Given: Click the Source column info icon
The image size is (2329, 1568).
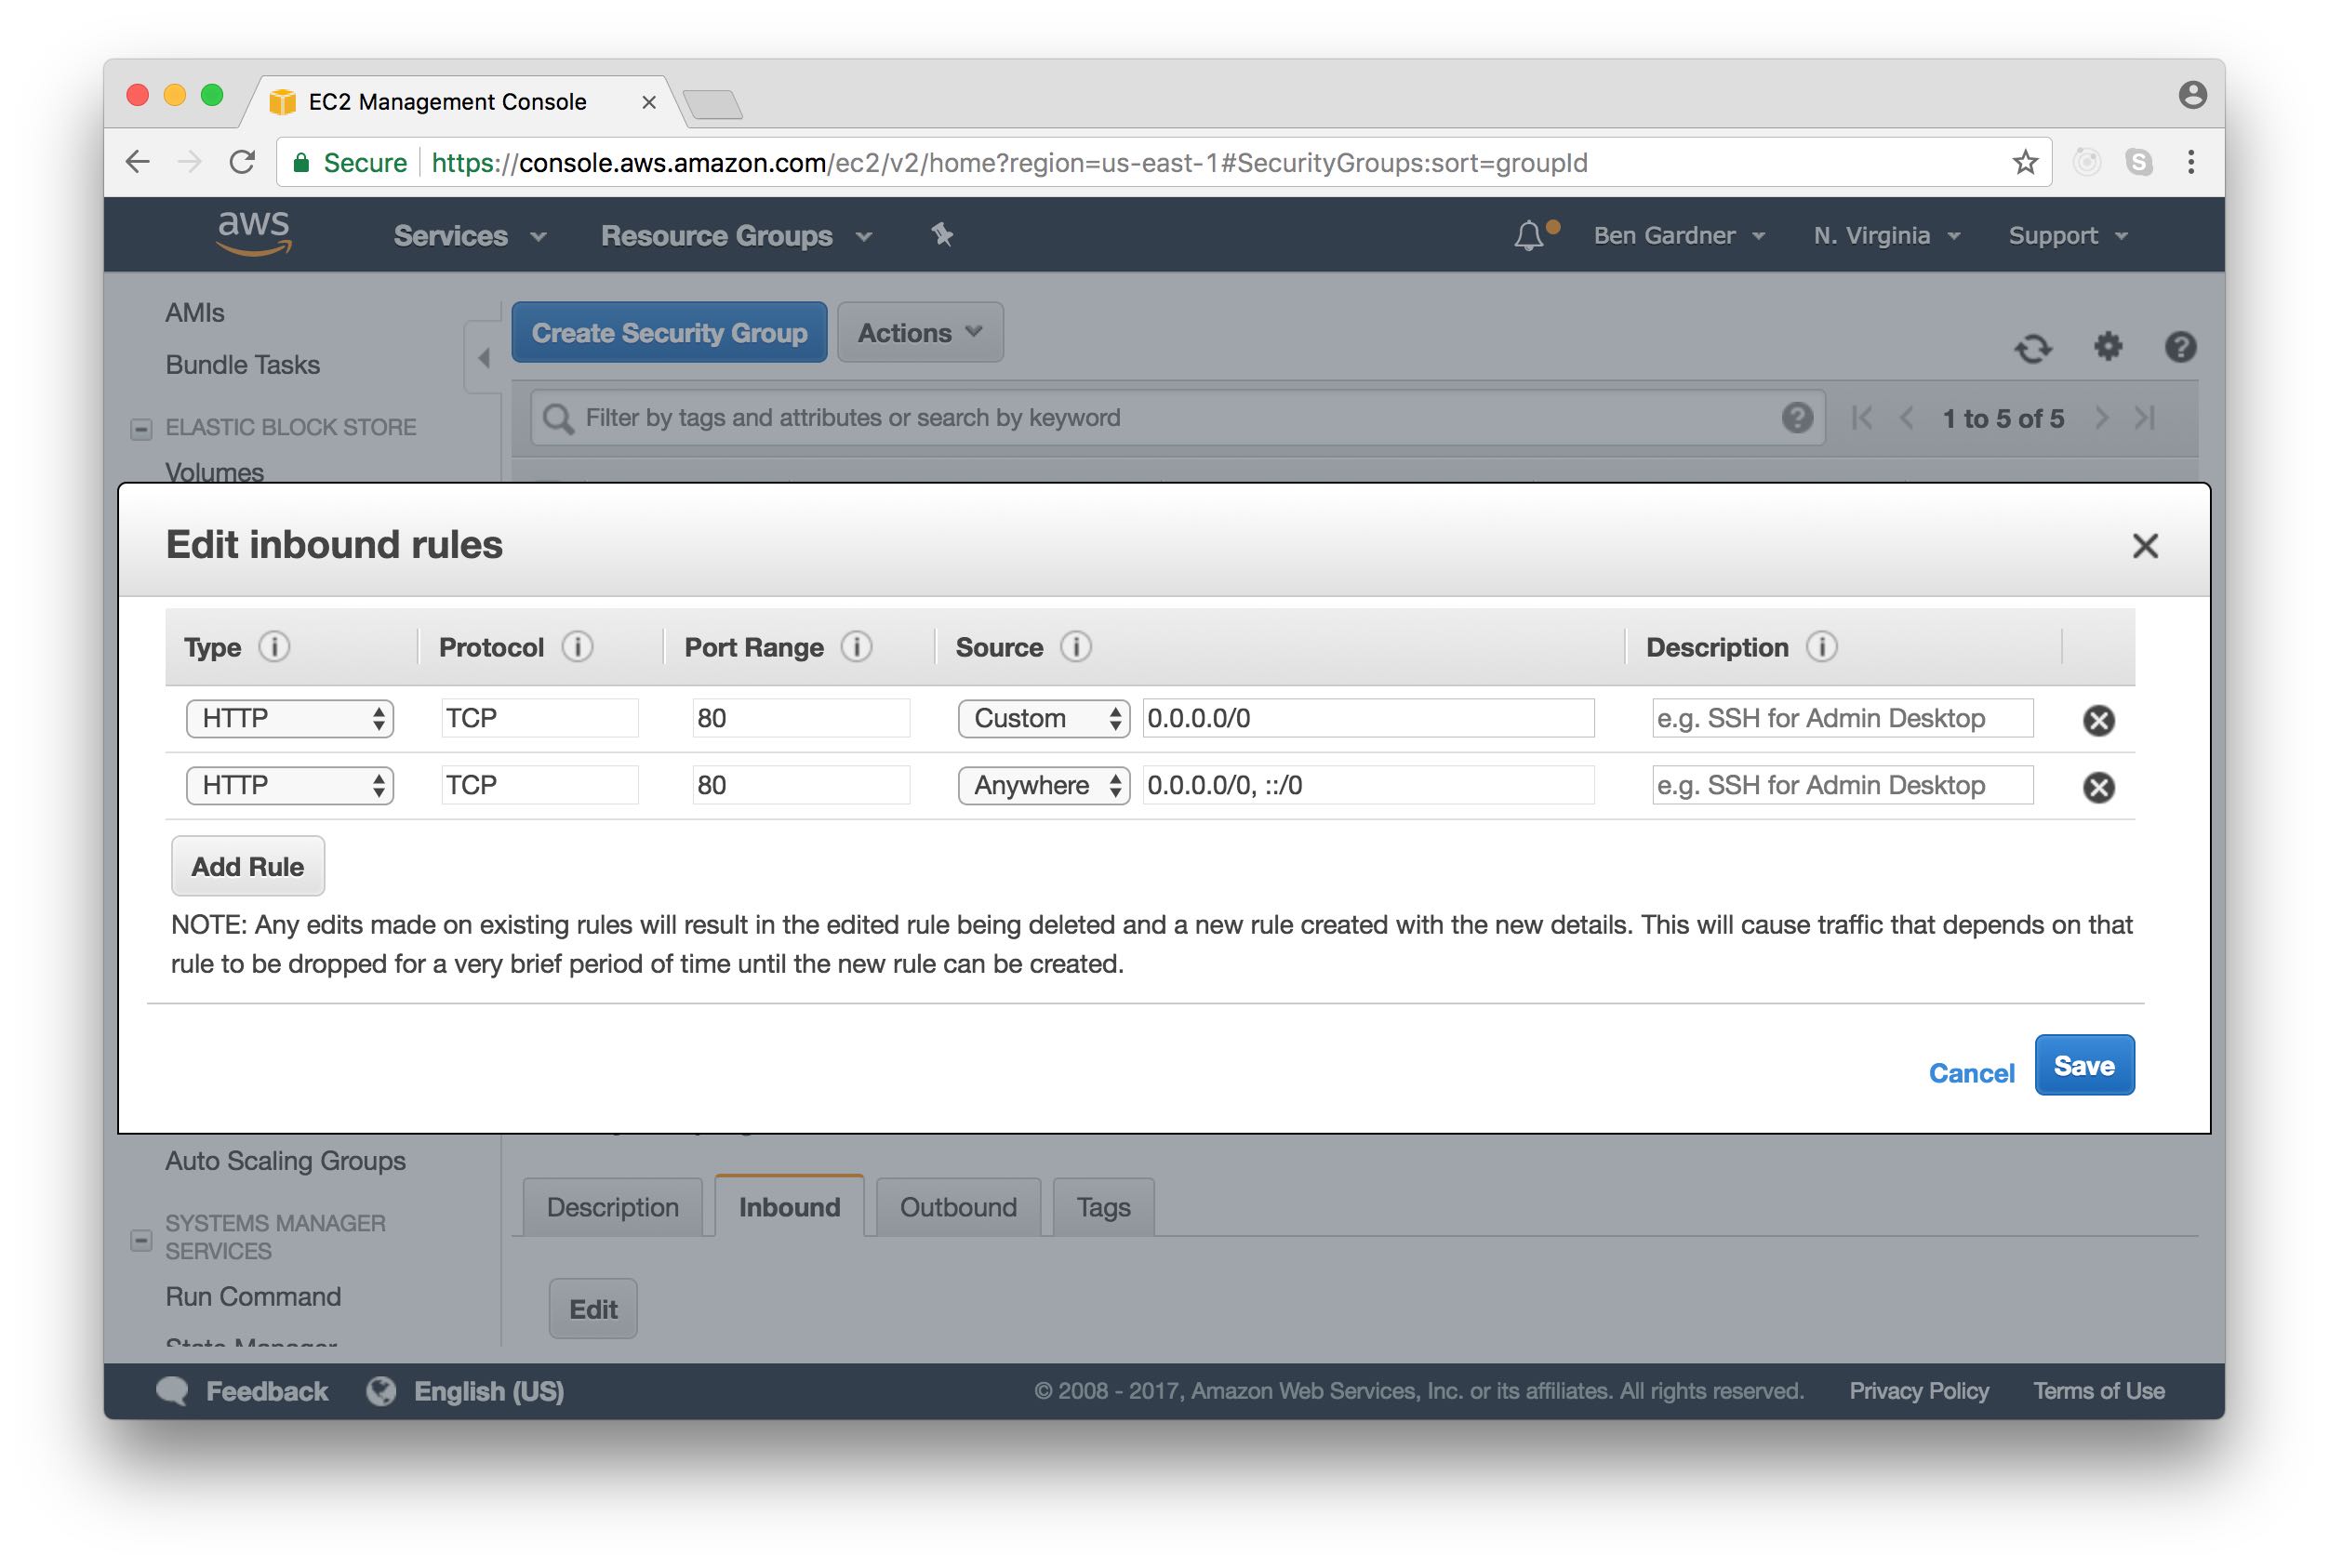Looking at the screenshot, I should pos(1075,647).
